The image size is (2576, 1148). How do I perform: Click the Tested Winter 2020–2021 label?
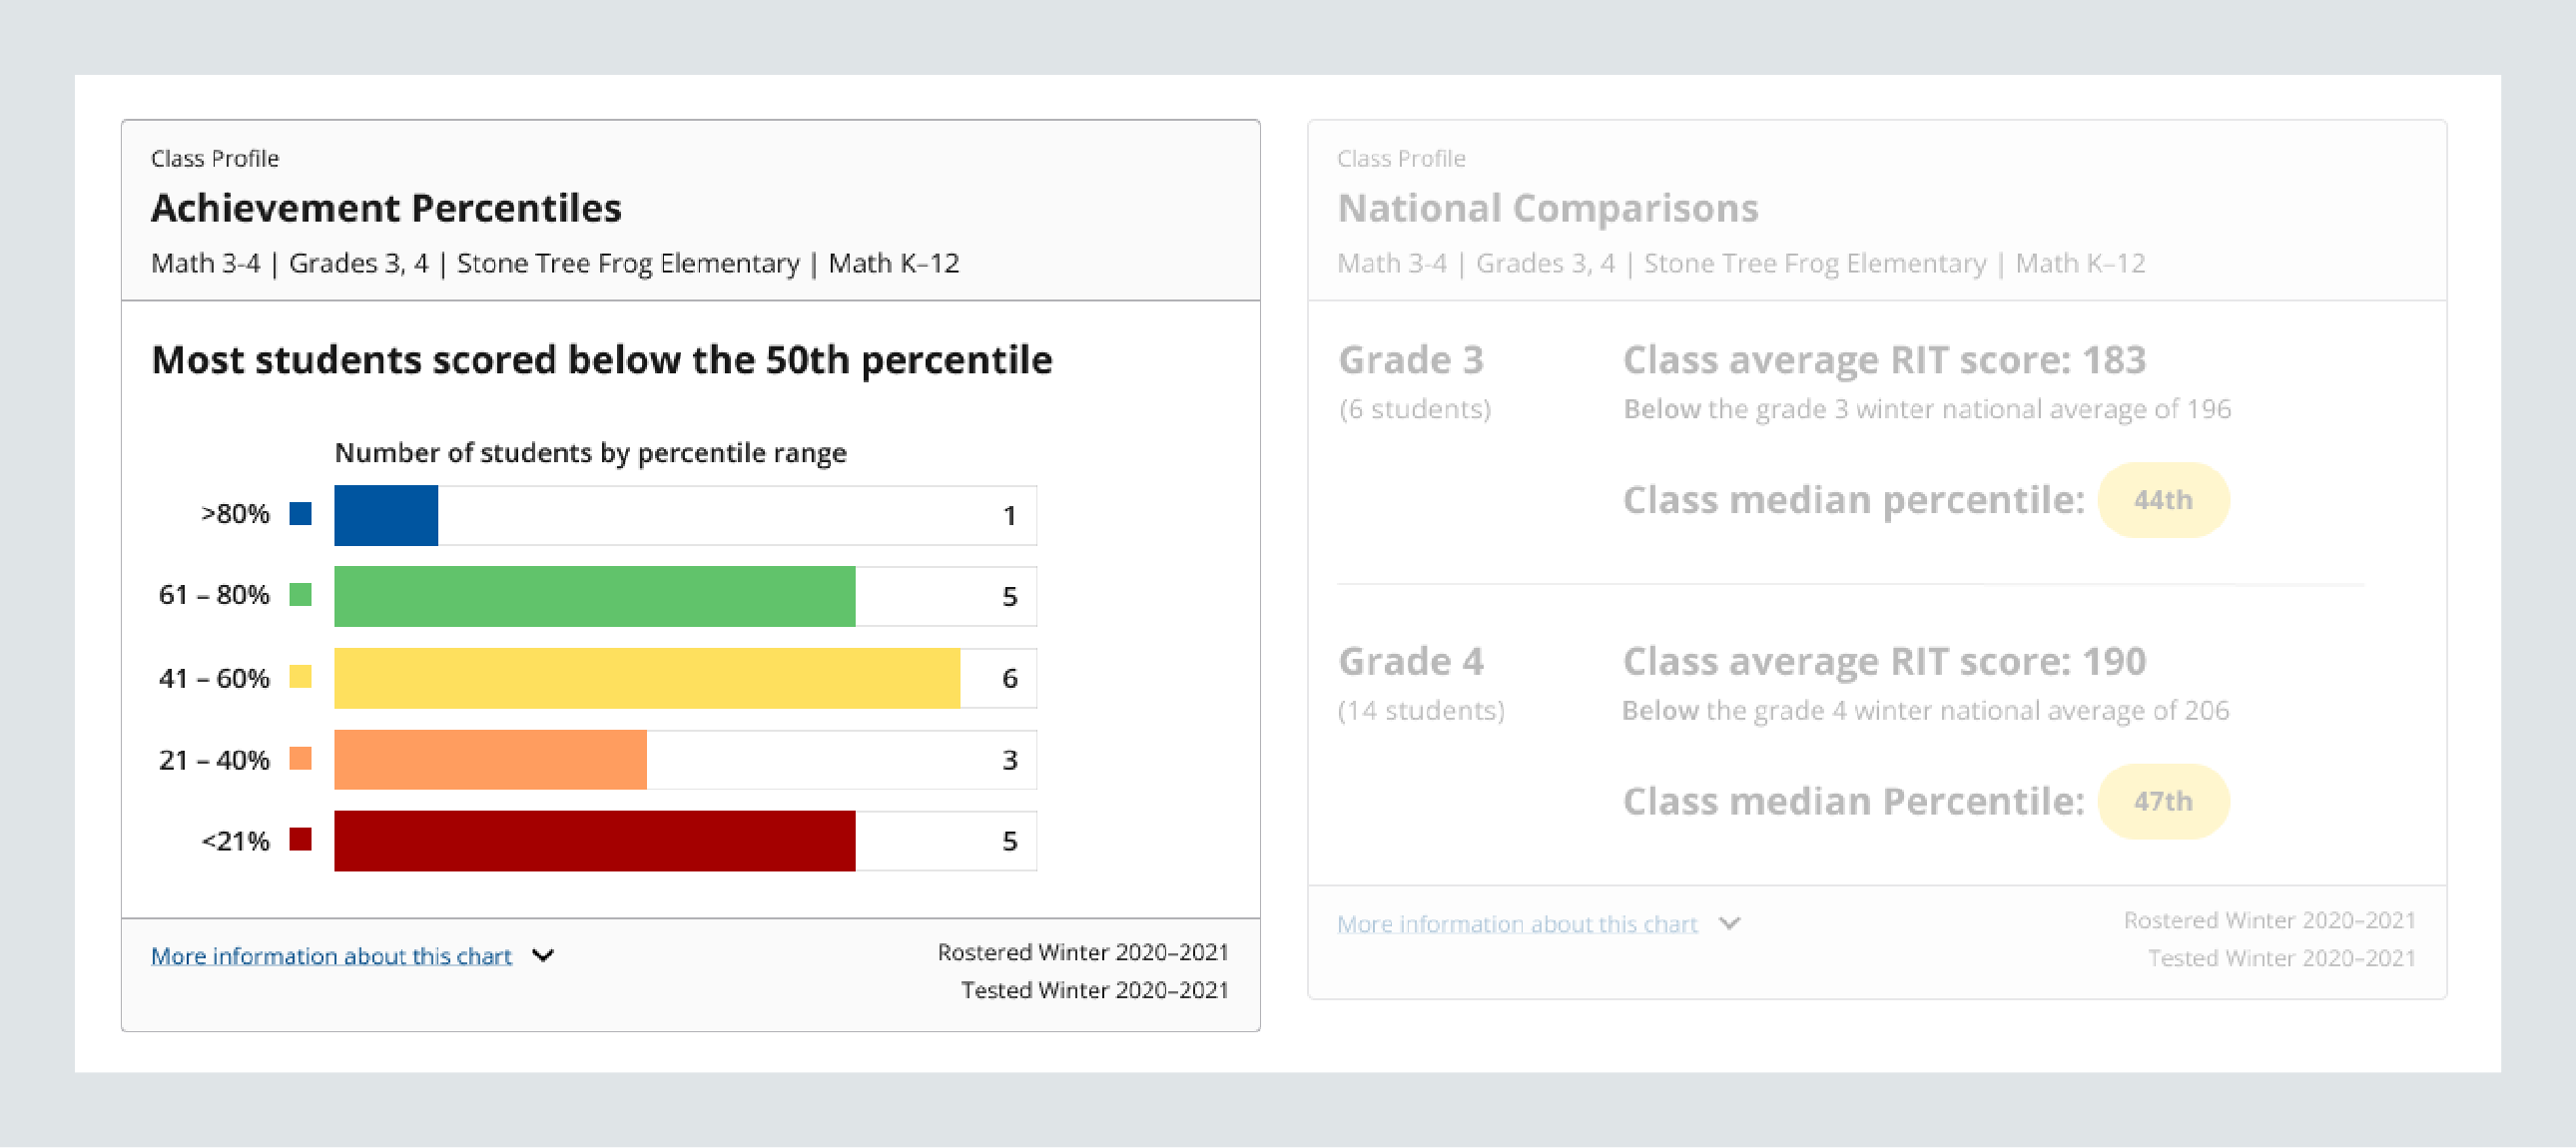(x=1094, y=990)
